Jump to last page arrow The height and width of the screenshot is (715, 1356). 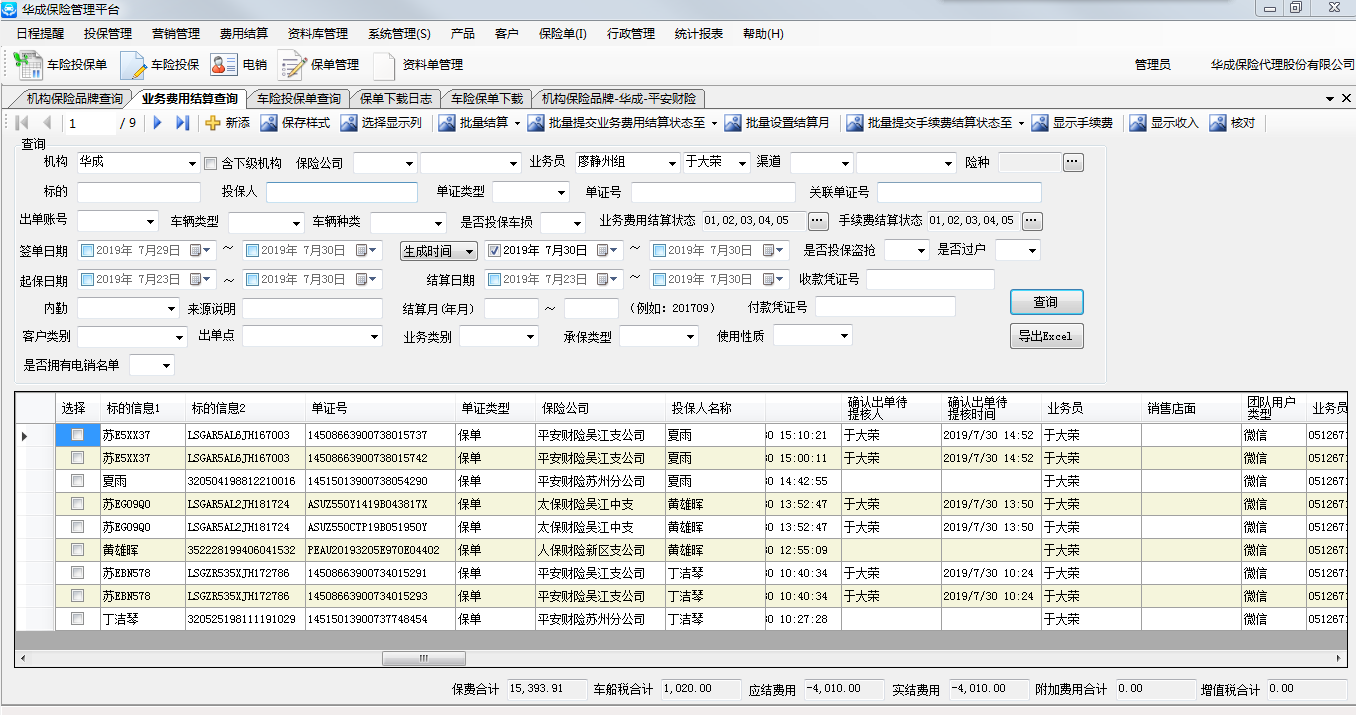[x=182, y=123]
